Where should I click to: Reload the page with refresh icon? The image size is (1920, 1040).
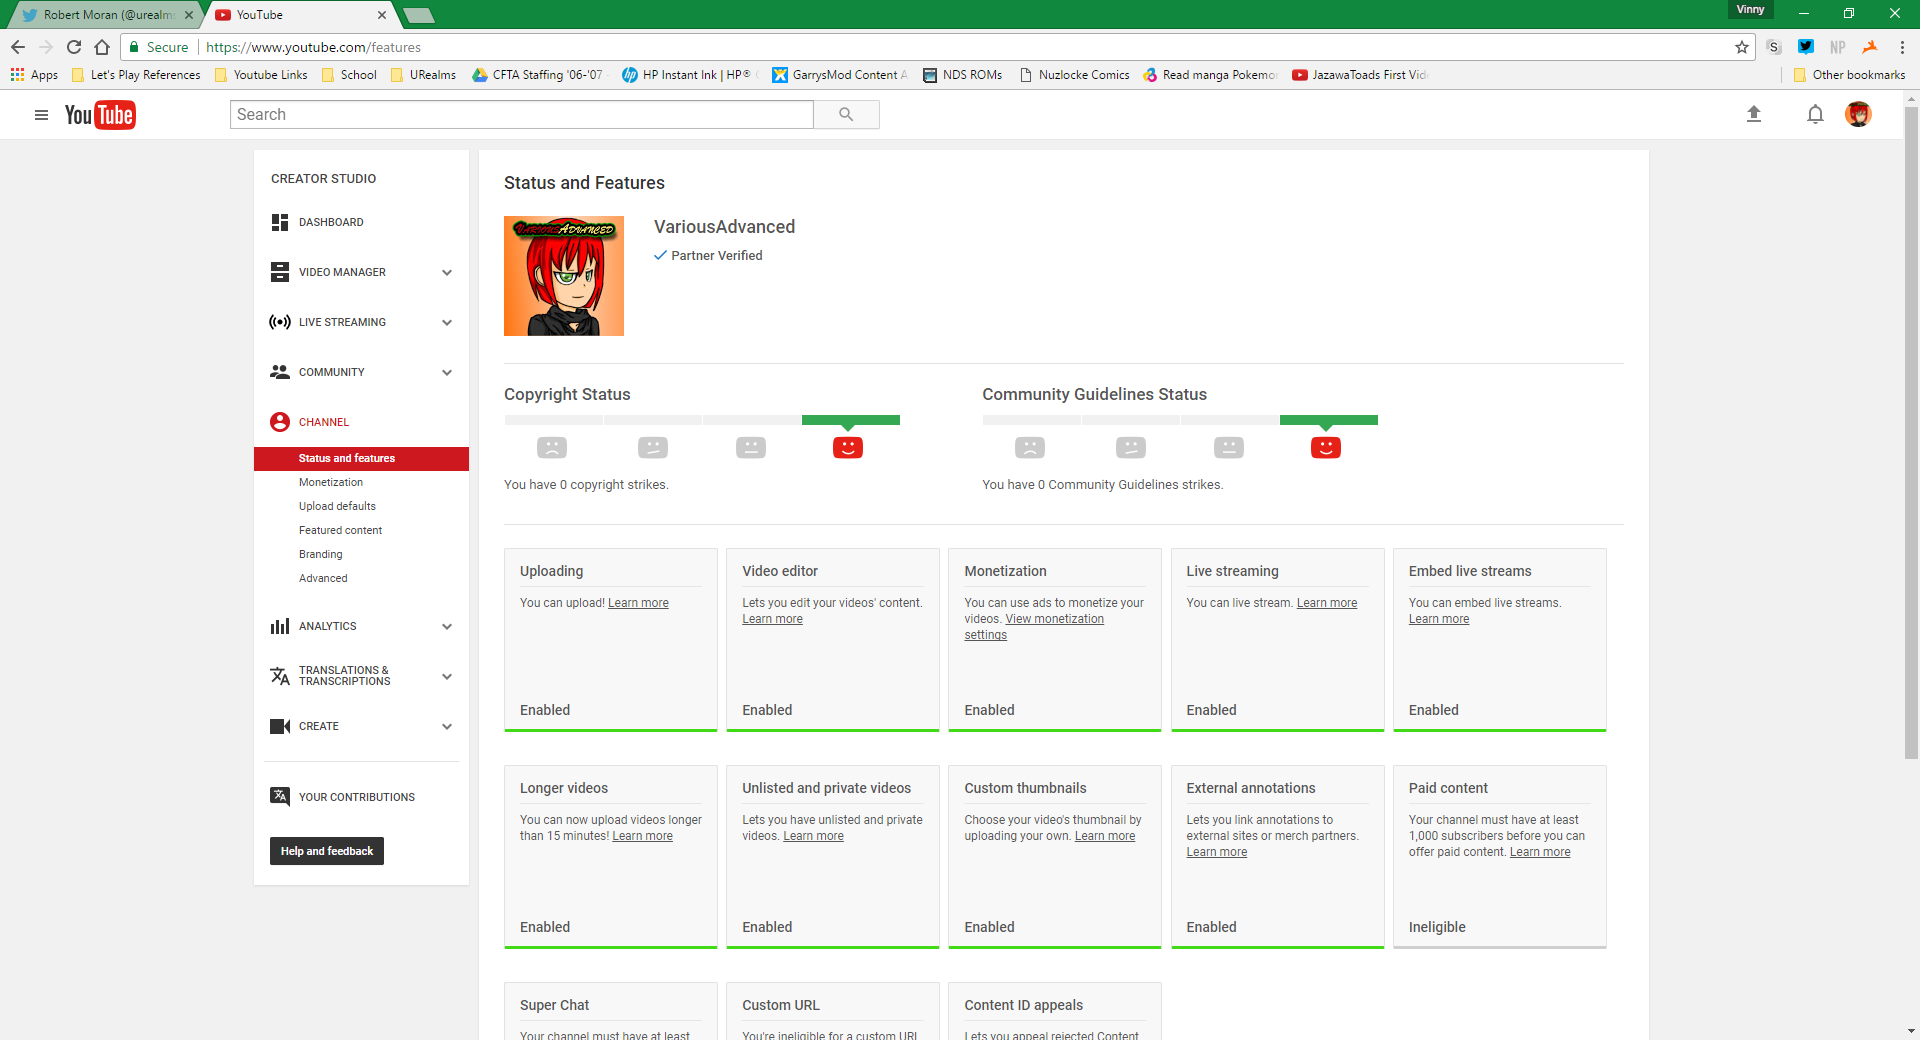tap(74, 47)
